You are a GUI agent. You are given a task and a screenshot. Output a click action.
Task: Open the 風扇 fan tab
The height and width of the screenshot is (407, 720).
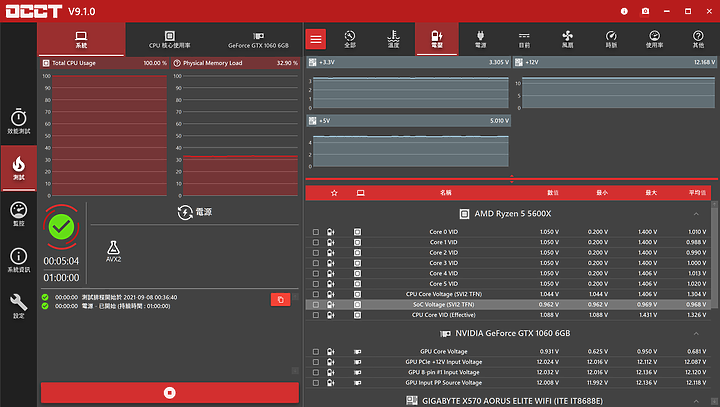pyautogui.click(x=568, y=39)
